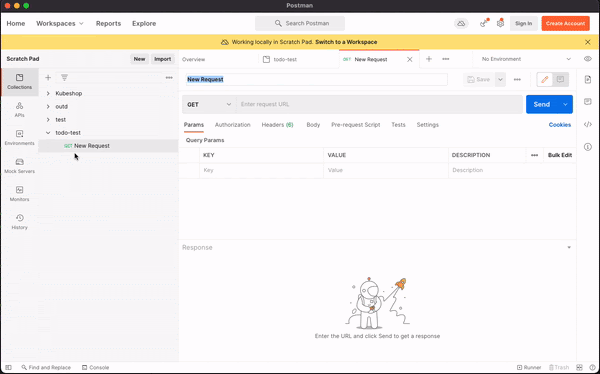Open the GET method dropdown
The image size is (600, 374).
pos(209,105)
